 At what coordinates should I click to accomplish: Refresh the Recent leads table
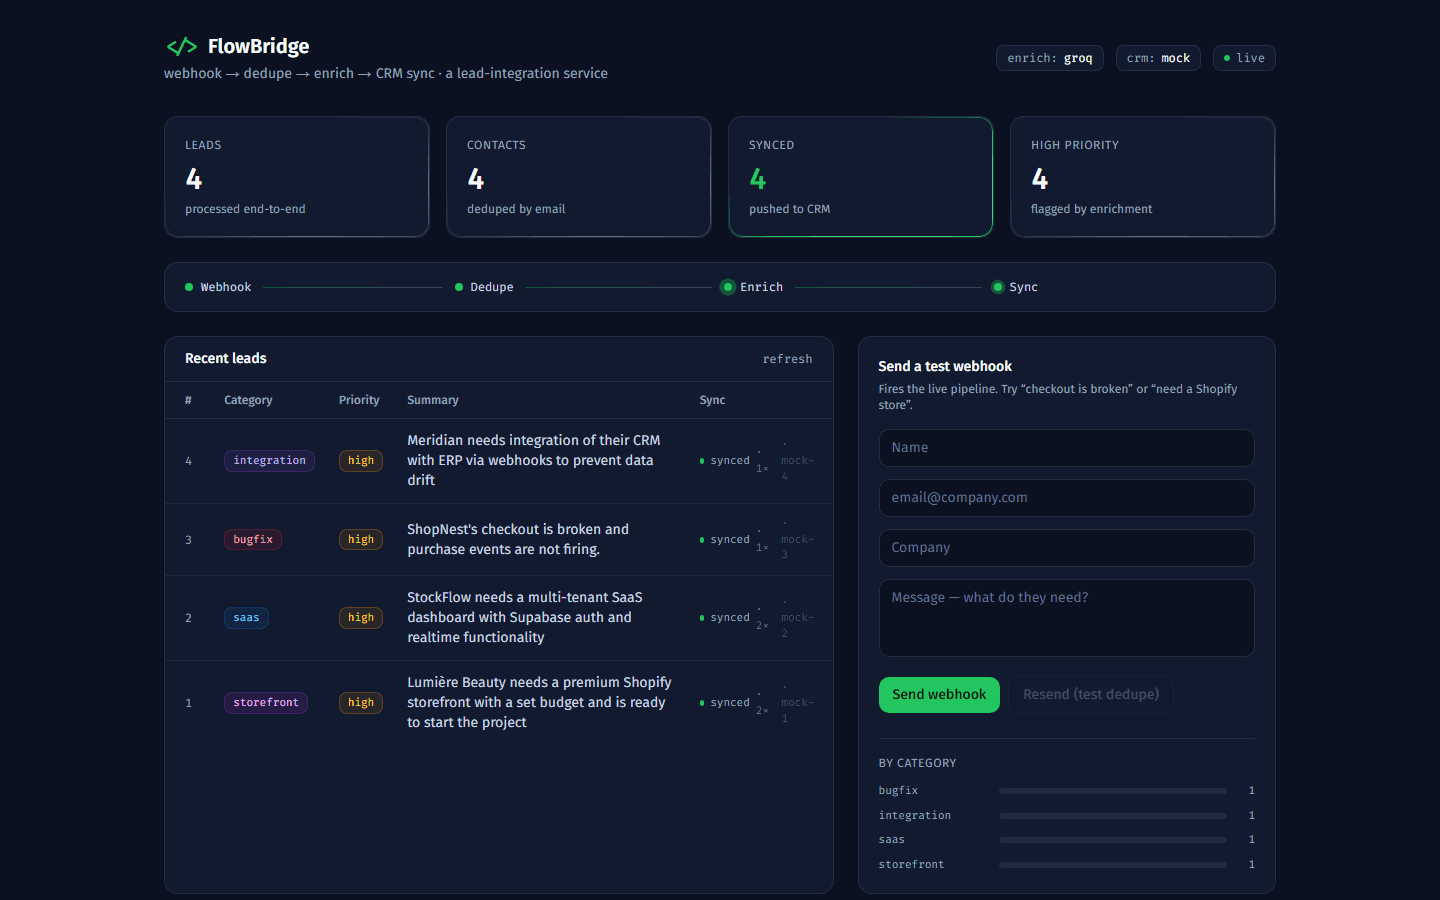point(787,359)
